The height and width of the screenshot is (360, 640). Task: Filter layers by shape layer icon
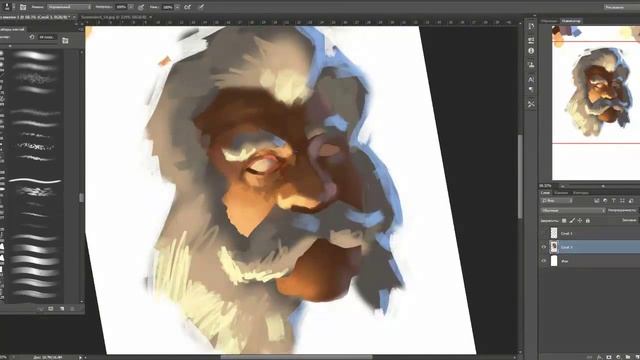tap(622, 200)
